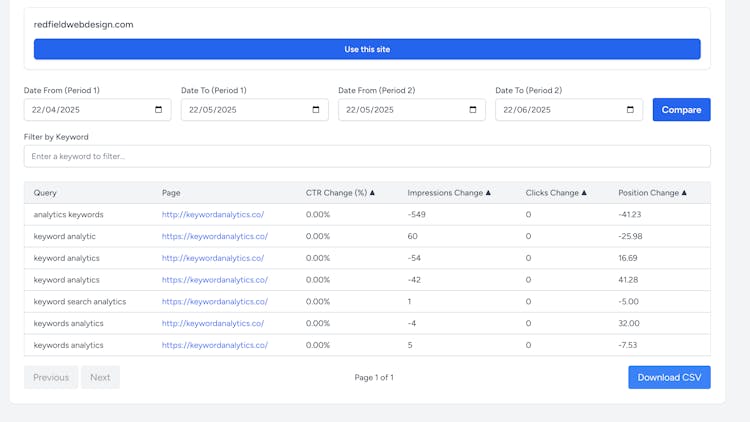Open page link for keyword search analytics
The height and width of the screenshot is (422, 750).
(214, 301)
